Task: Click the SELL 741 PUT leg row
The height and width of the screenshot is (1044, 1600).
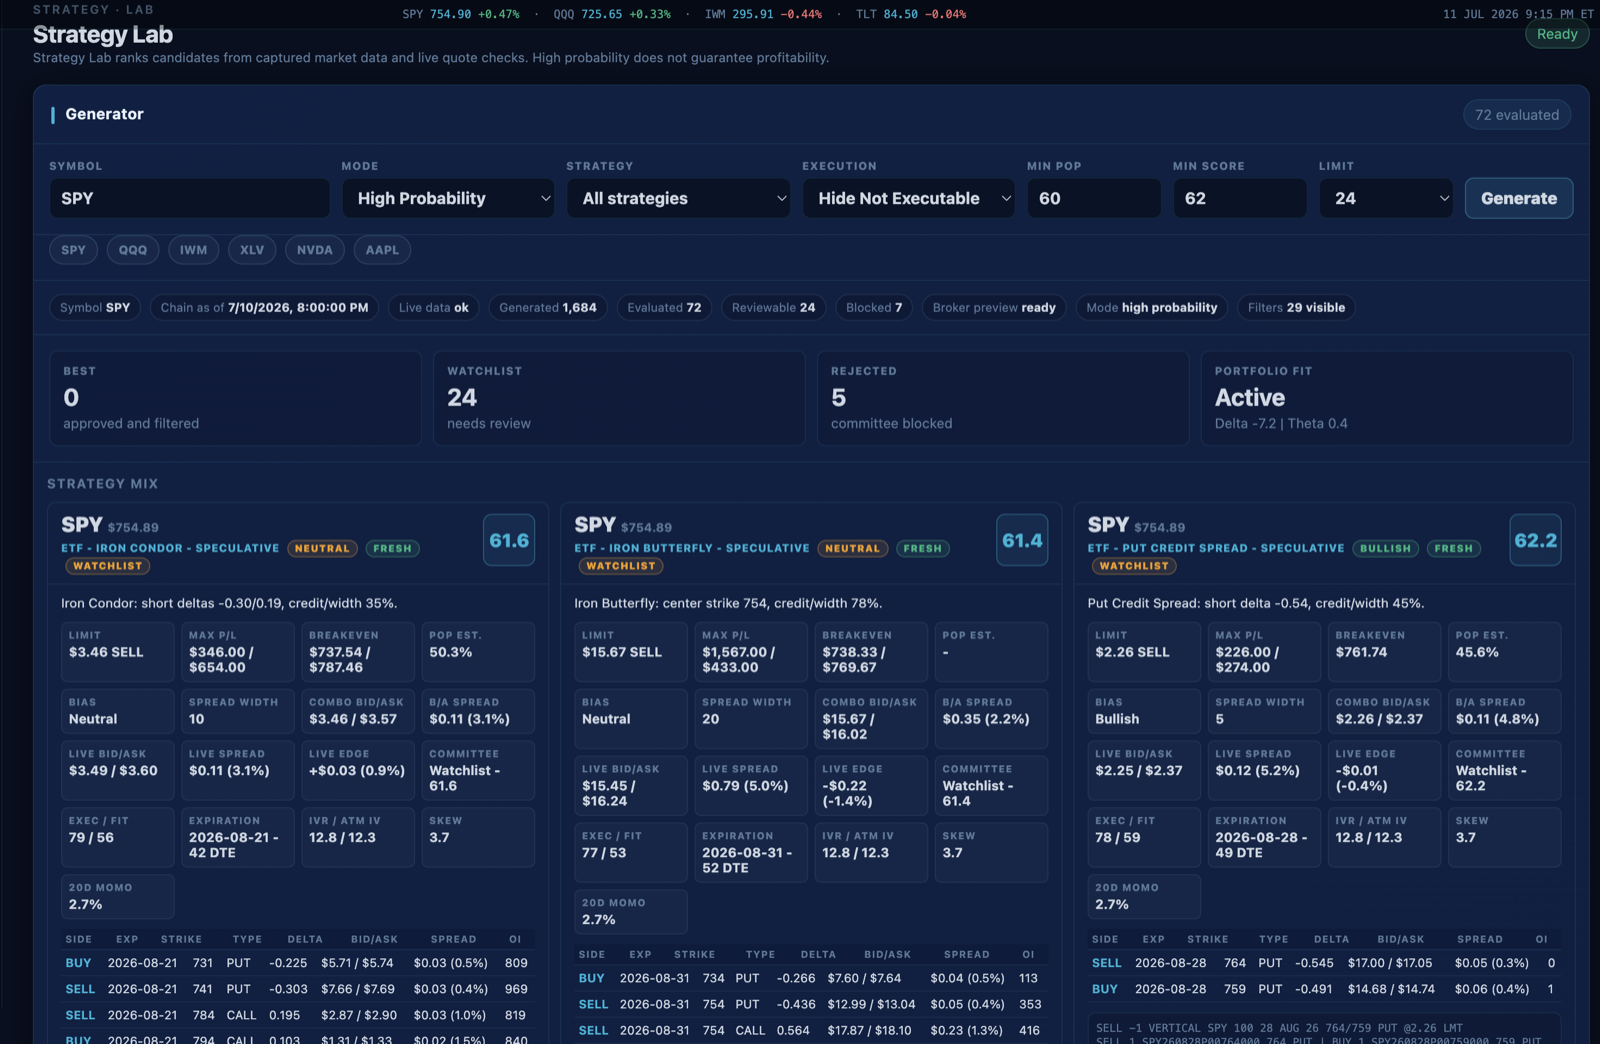Action: [297, 989]
